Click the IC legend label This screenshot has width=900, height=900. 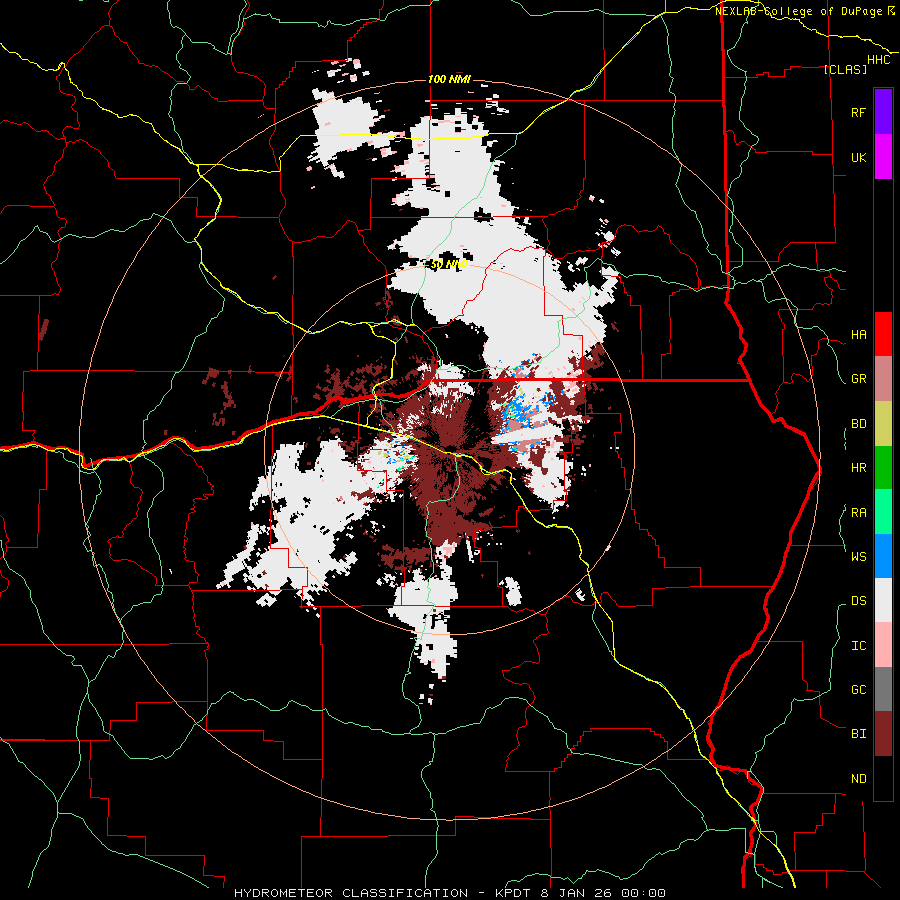click(x=858, y=646)
